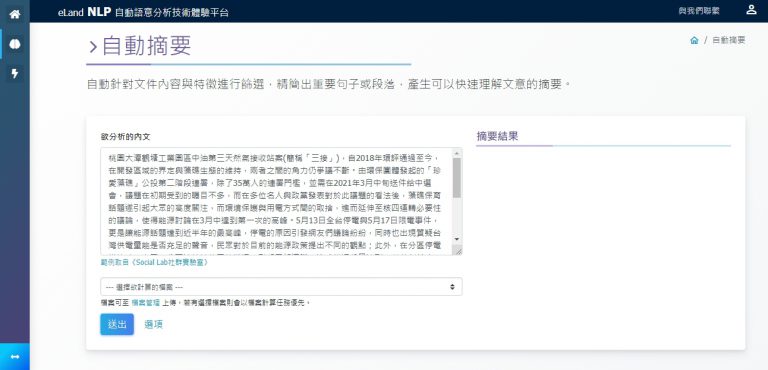Screen dimensions: 768x370
Task: Expand the sidebar with the arrows icon
Action: (x=15, y=357)
